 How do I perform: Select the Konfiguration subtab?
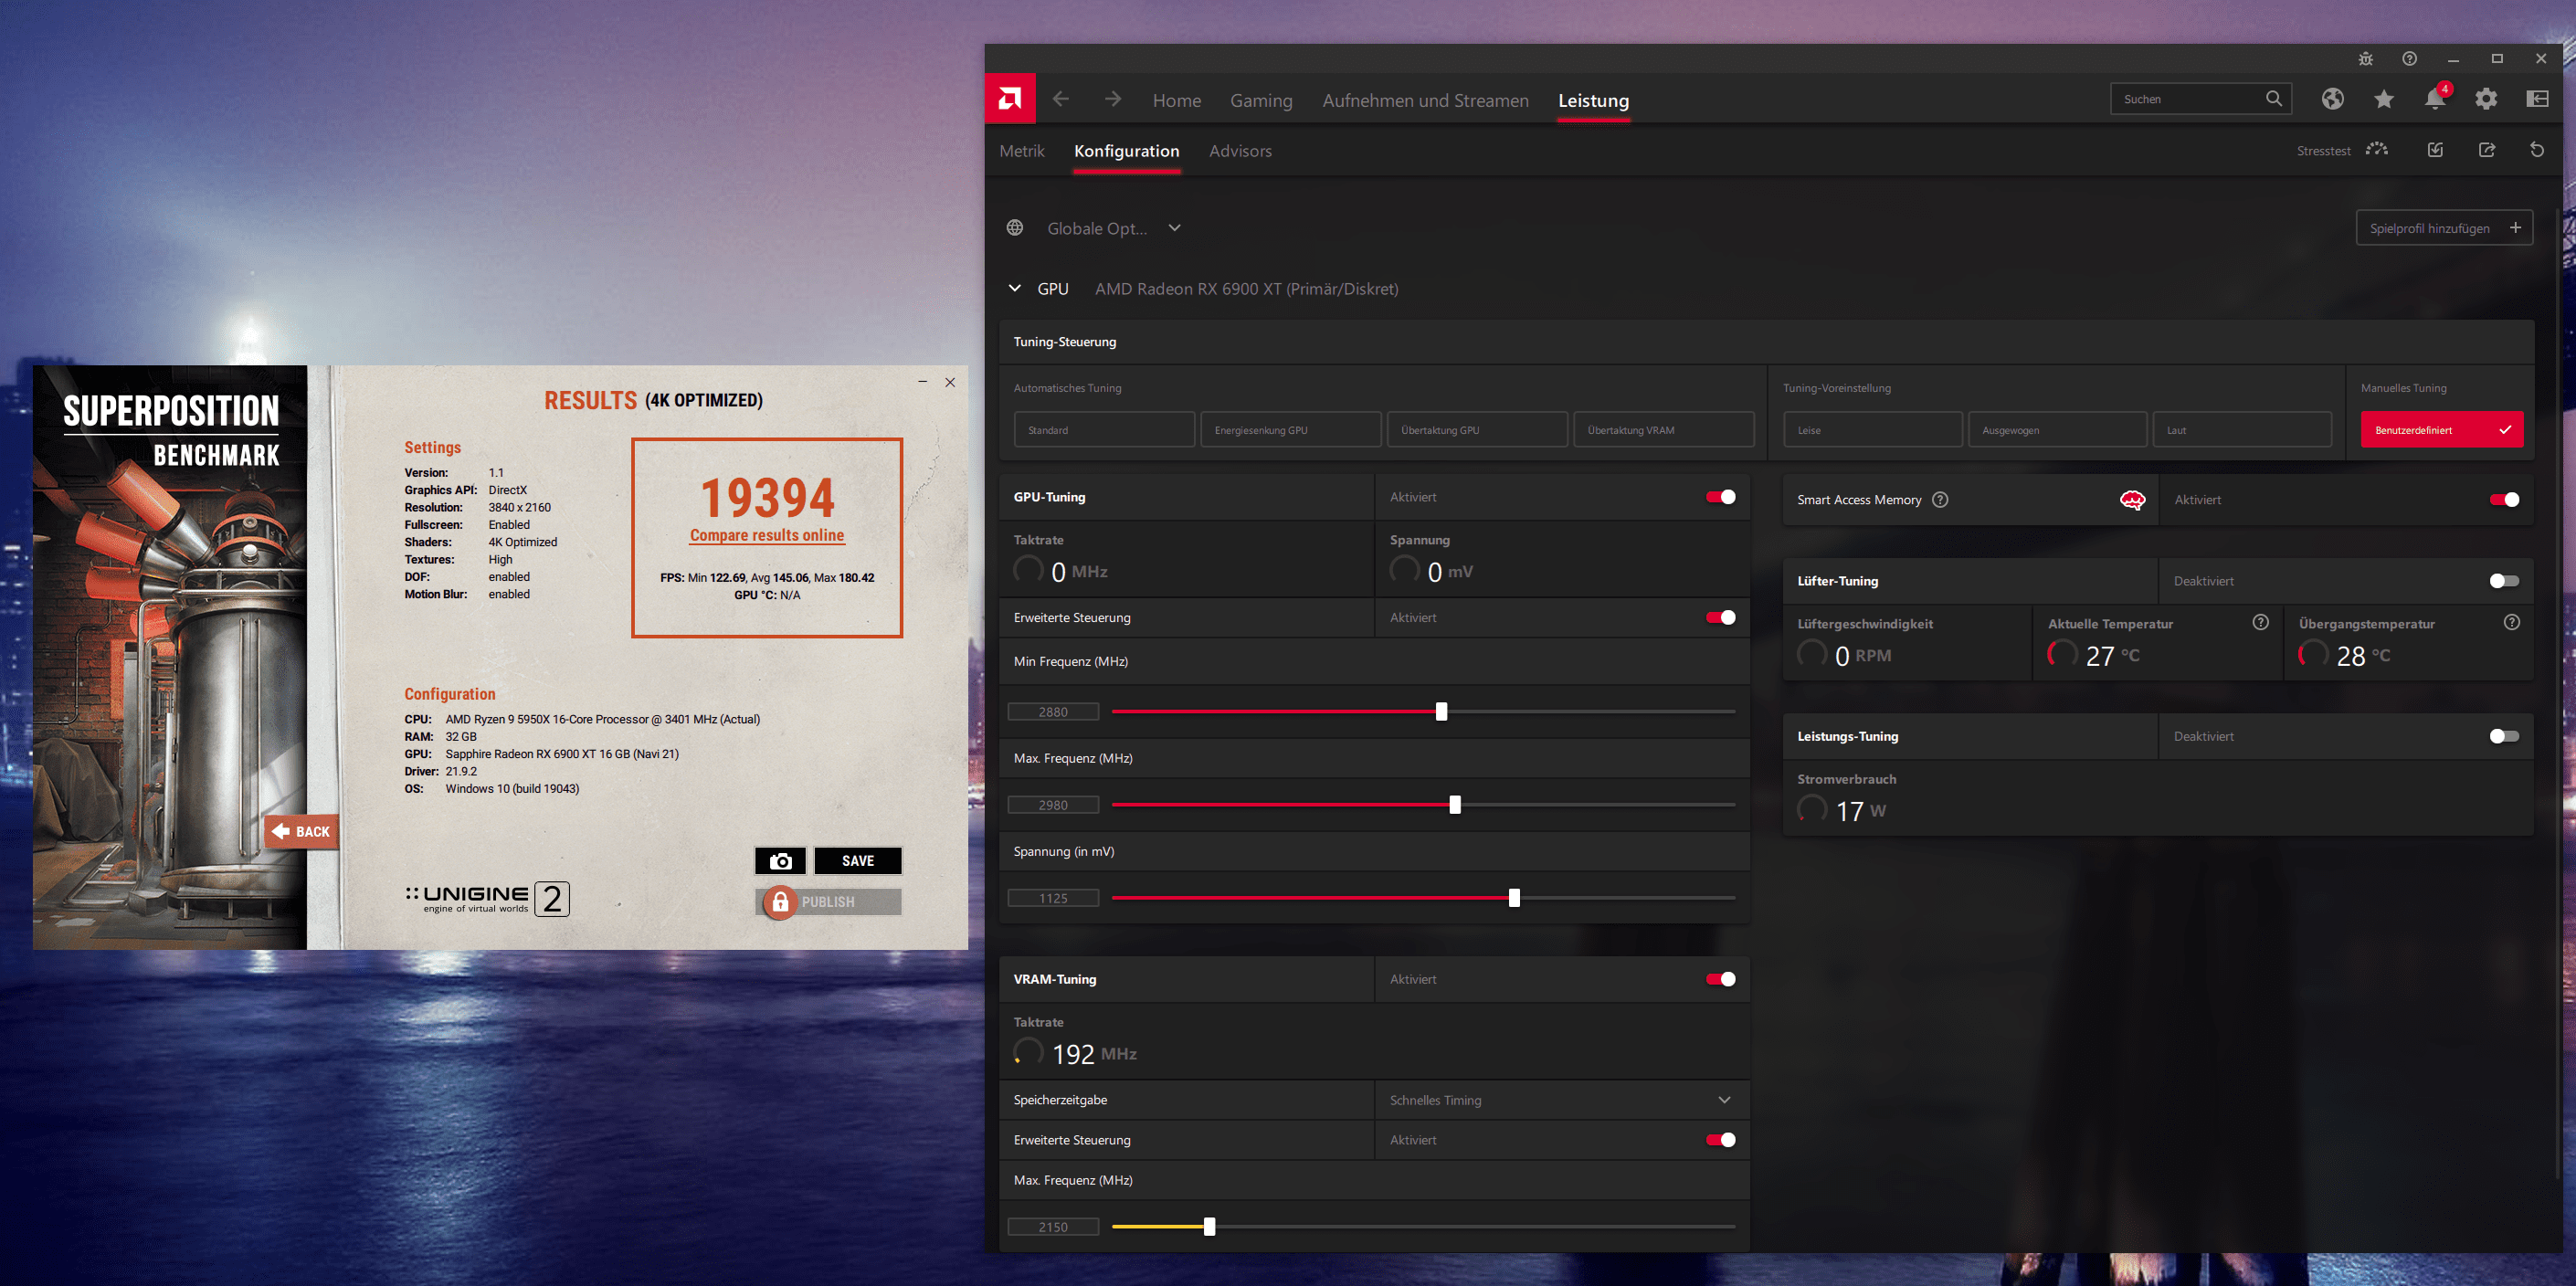point(1126,151)
